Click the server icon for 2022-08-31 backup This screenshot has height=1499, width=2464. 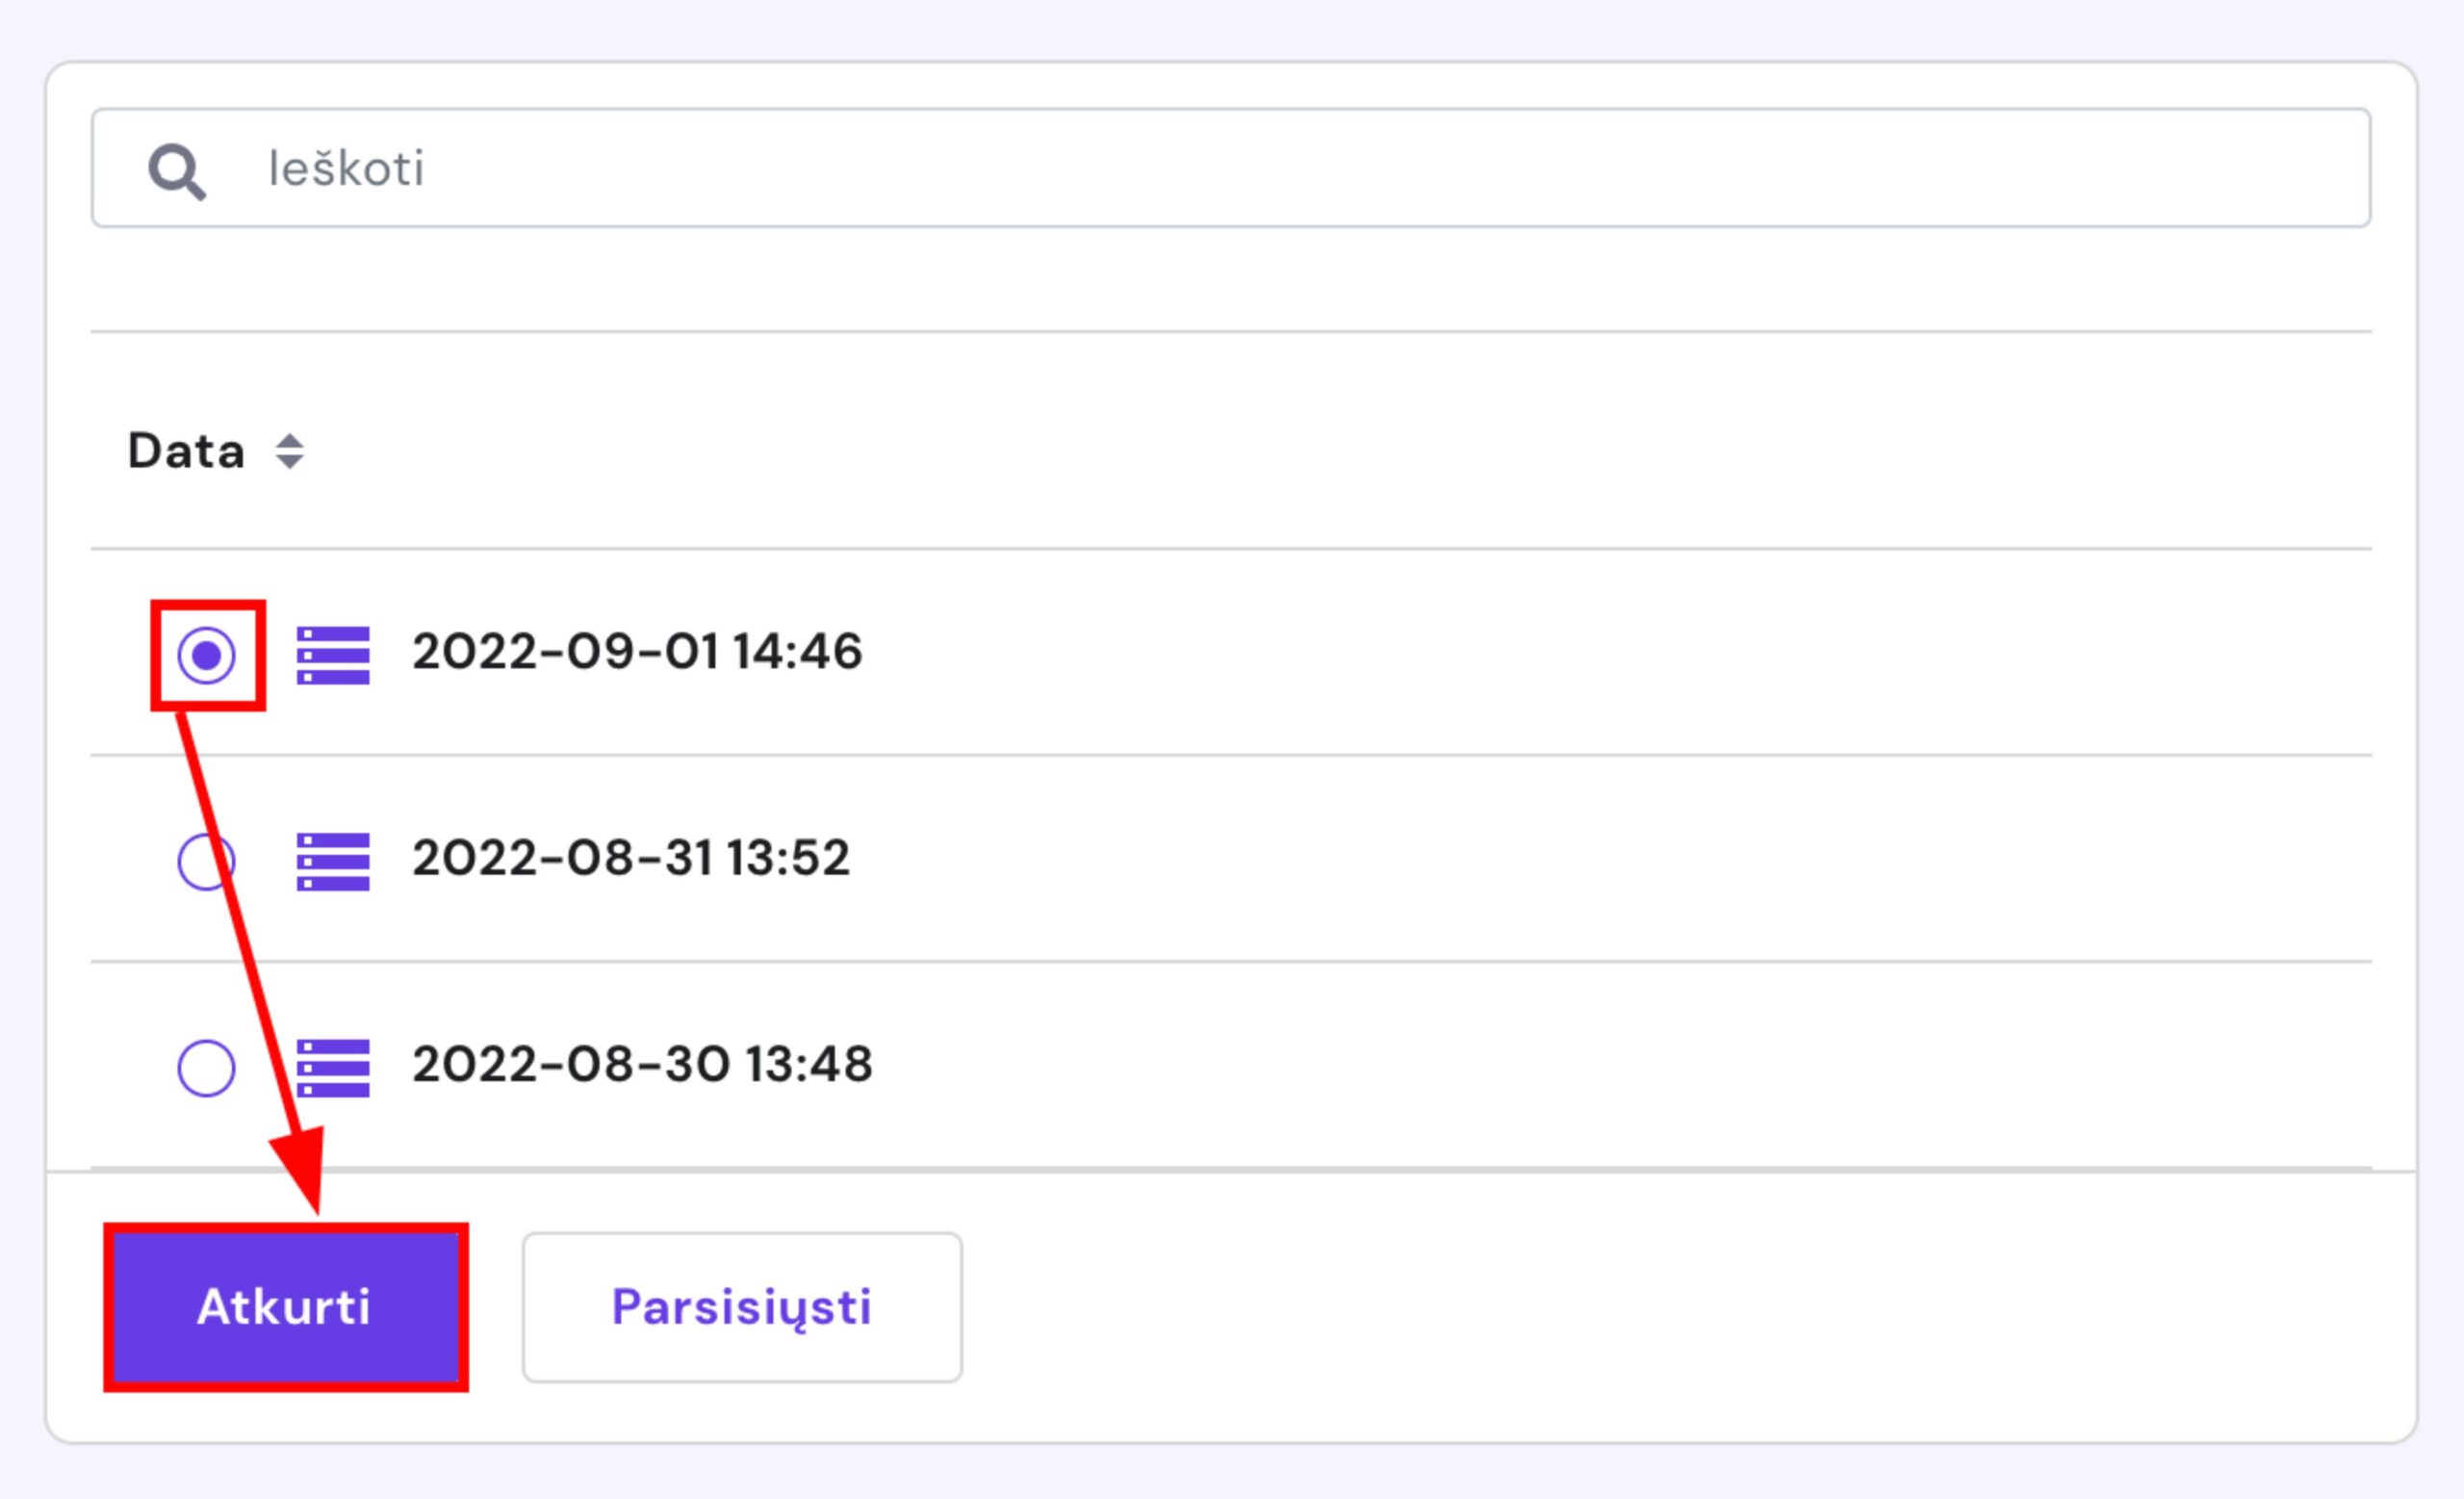pos(333,861)
